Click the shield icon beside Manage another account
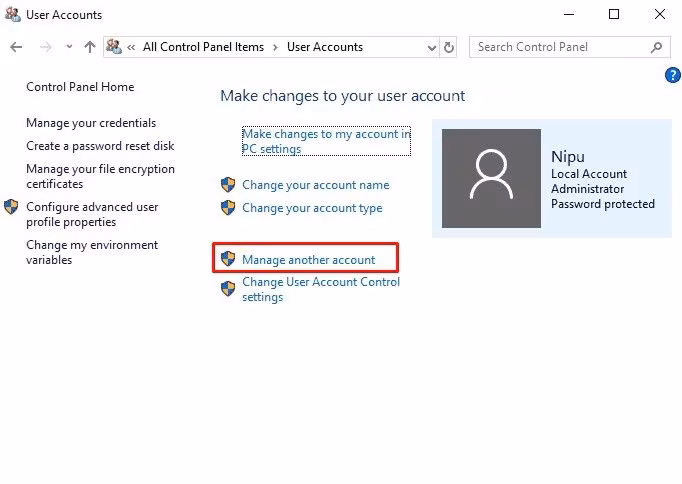The image size is (682, 484). (228, 260)
